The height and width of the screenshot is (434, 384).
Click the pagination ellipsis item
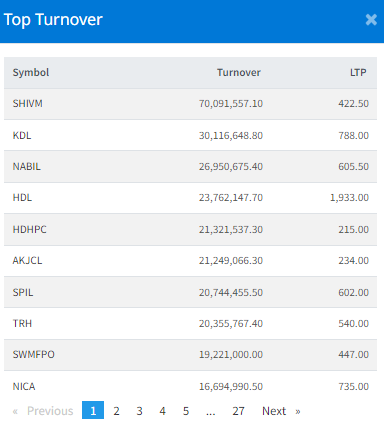tap(211, 411)
